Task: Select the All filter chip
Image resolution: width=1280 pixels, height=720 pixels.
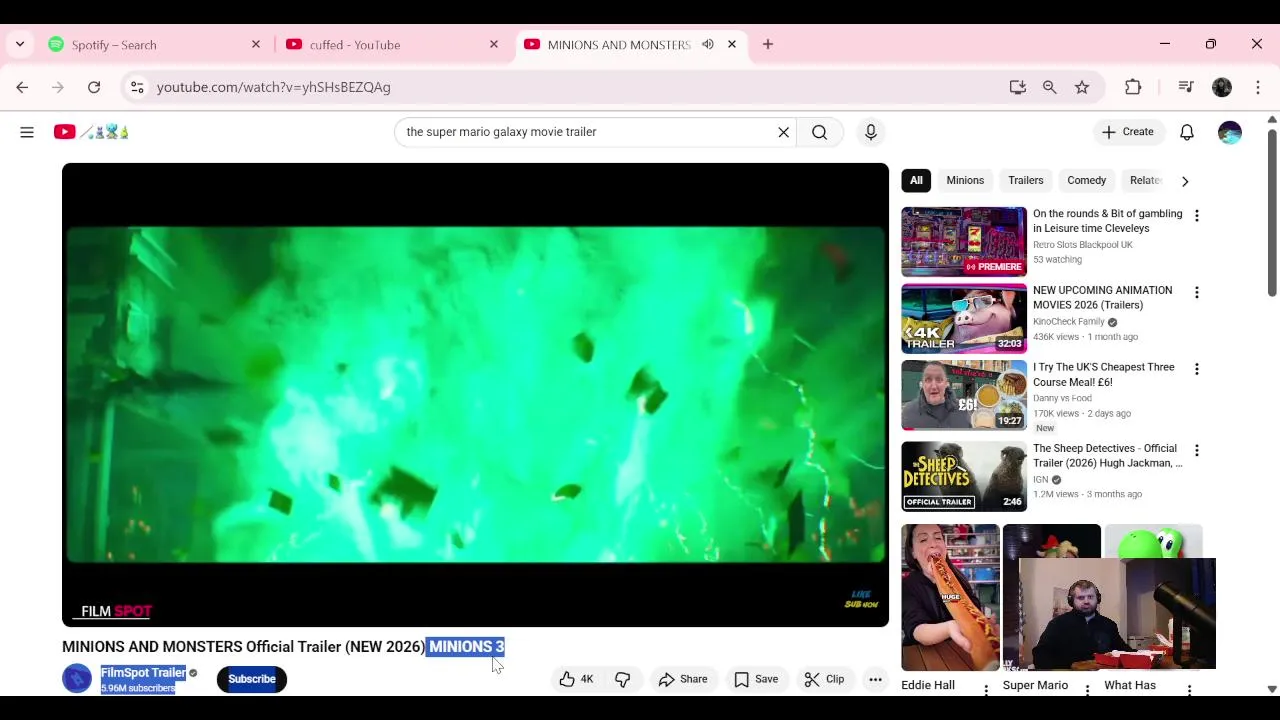Action: point(916,180)
